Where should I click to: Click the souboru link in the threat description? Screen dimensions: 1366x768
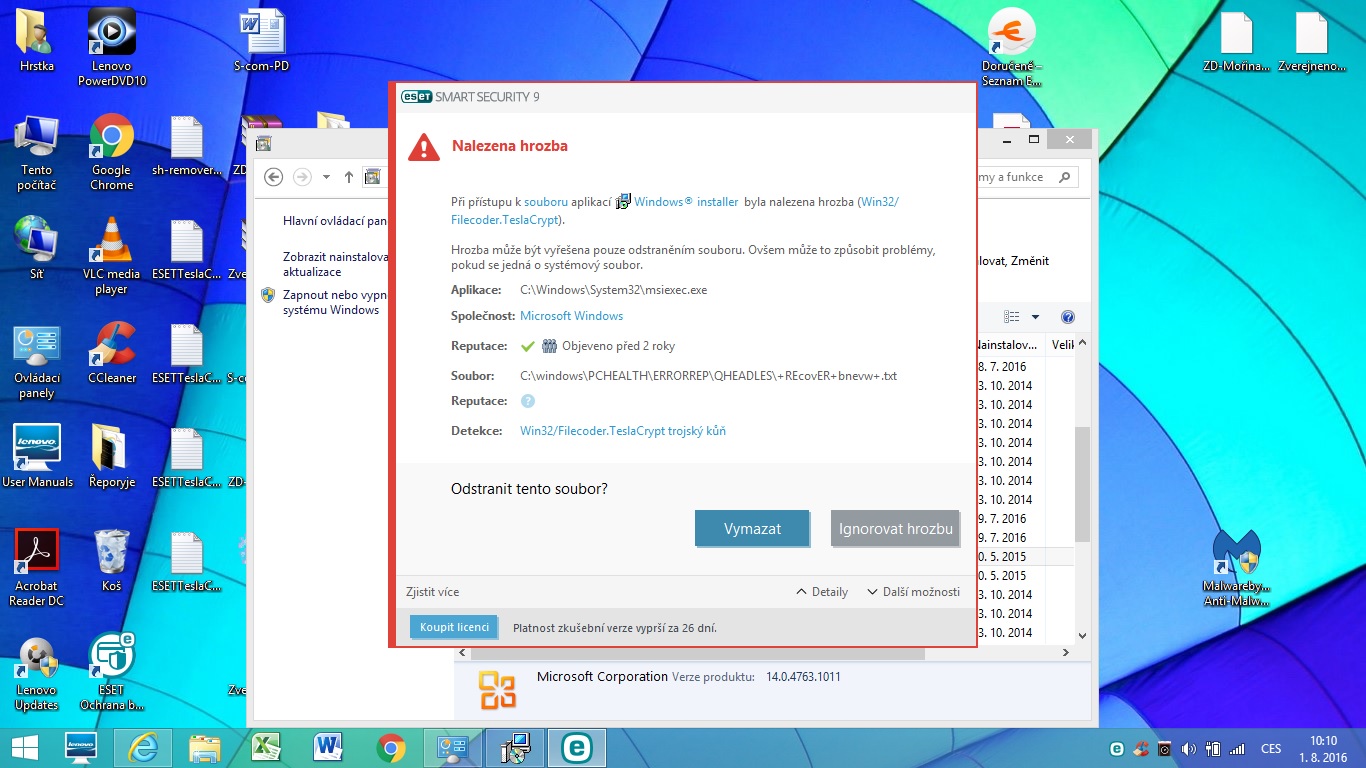[x=546, y=202]
